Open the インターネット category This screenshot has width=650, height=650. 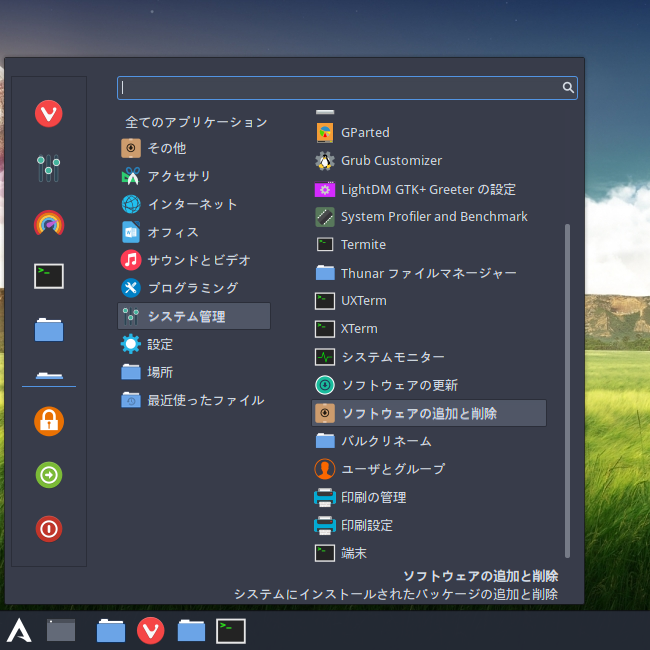194,204
